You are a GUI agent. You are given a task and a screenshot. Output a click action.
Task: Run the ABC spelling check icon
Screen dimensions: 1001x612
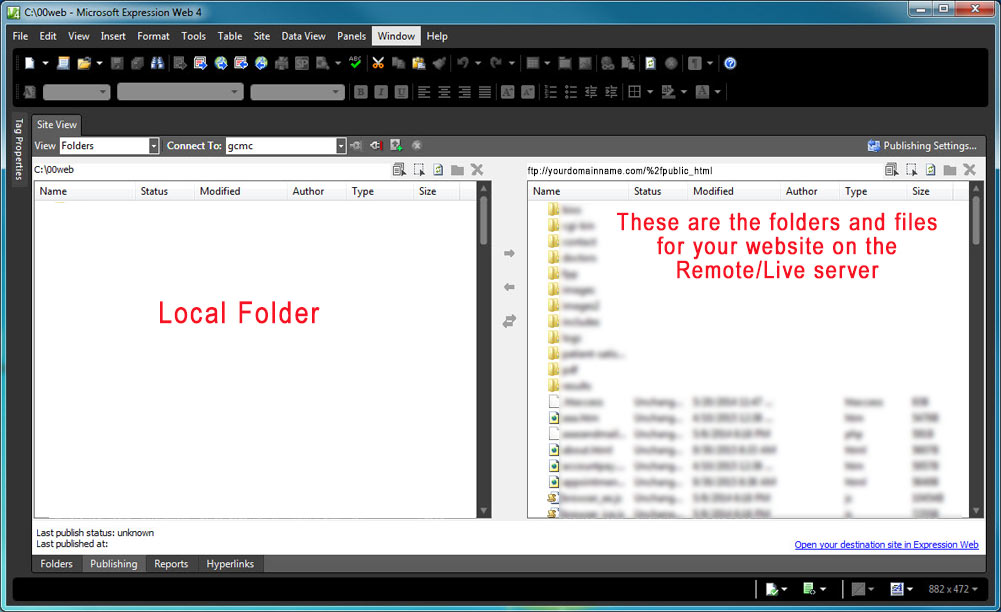356,63
